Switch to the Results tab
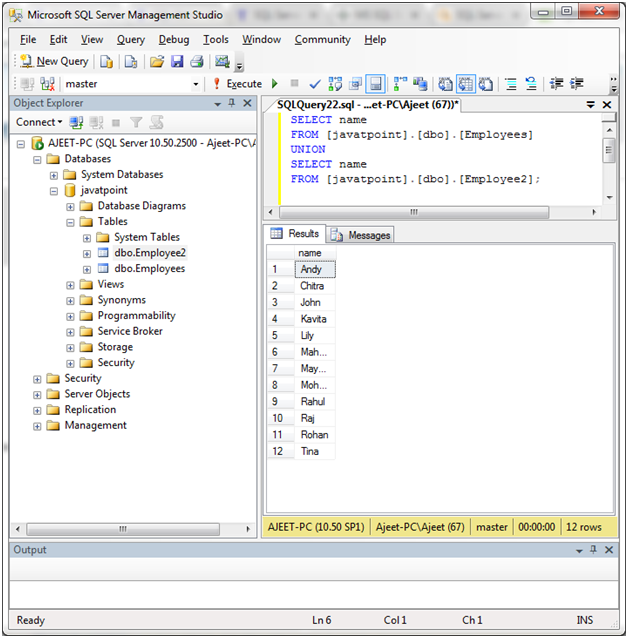Viewport: 628px width, 638px height. (295, 234)
